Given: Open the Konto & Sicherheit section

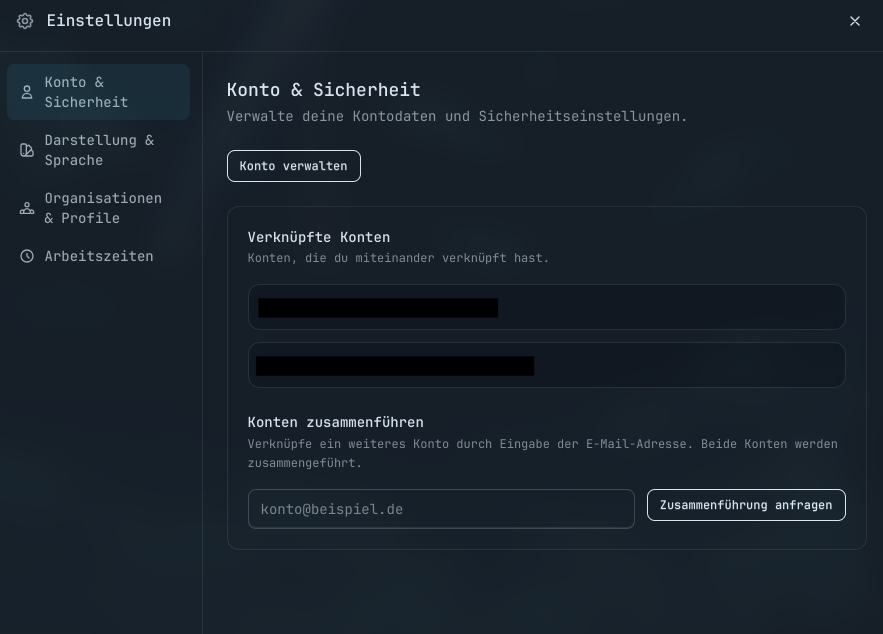Looking at the screenshot, I should click(x=99, y=92).
